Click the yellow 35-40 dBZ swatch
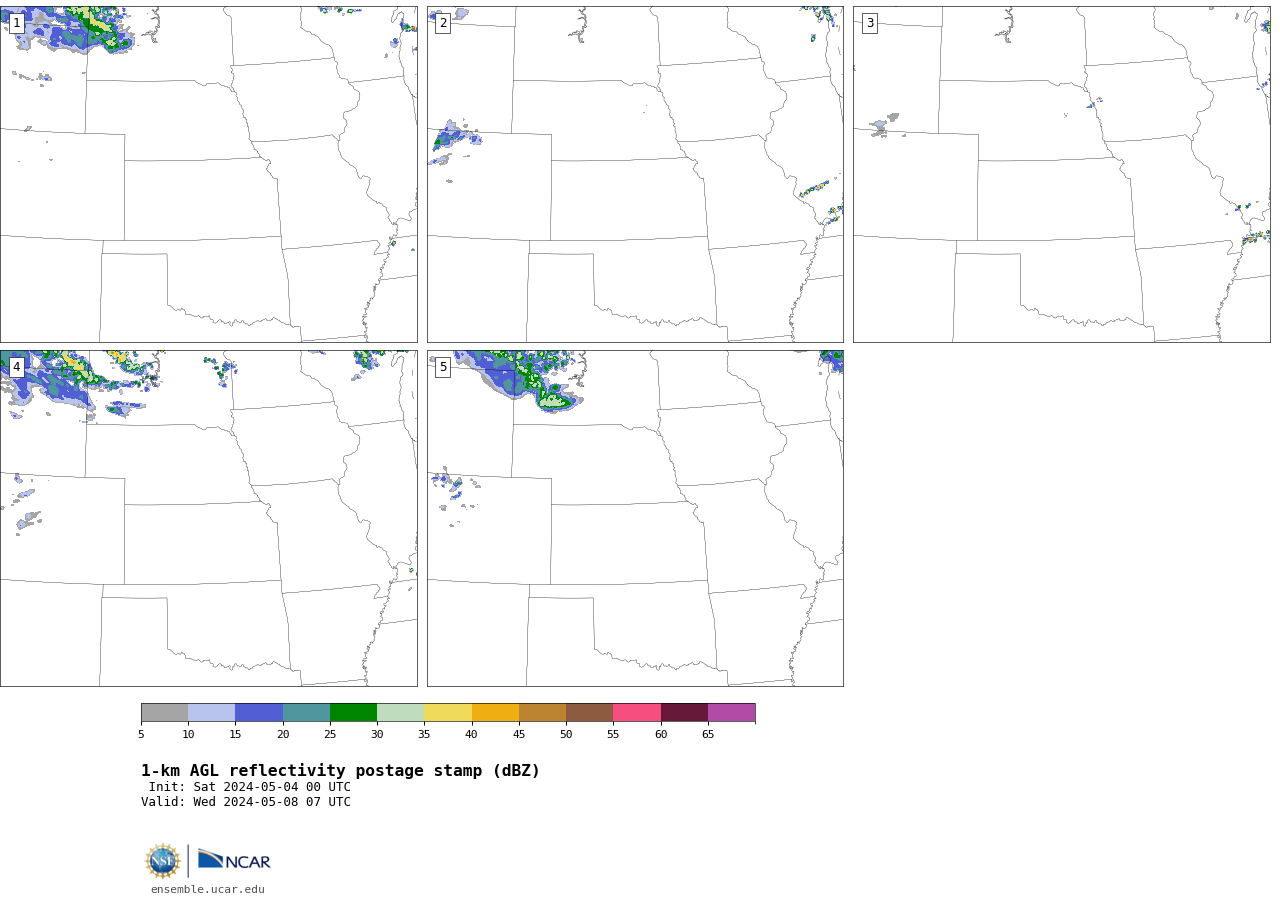 tap(448, 712)
